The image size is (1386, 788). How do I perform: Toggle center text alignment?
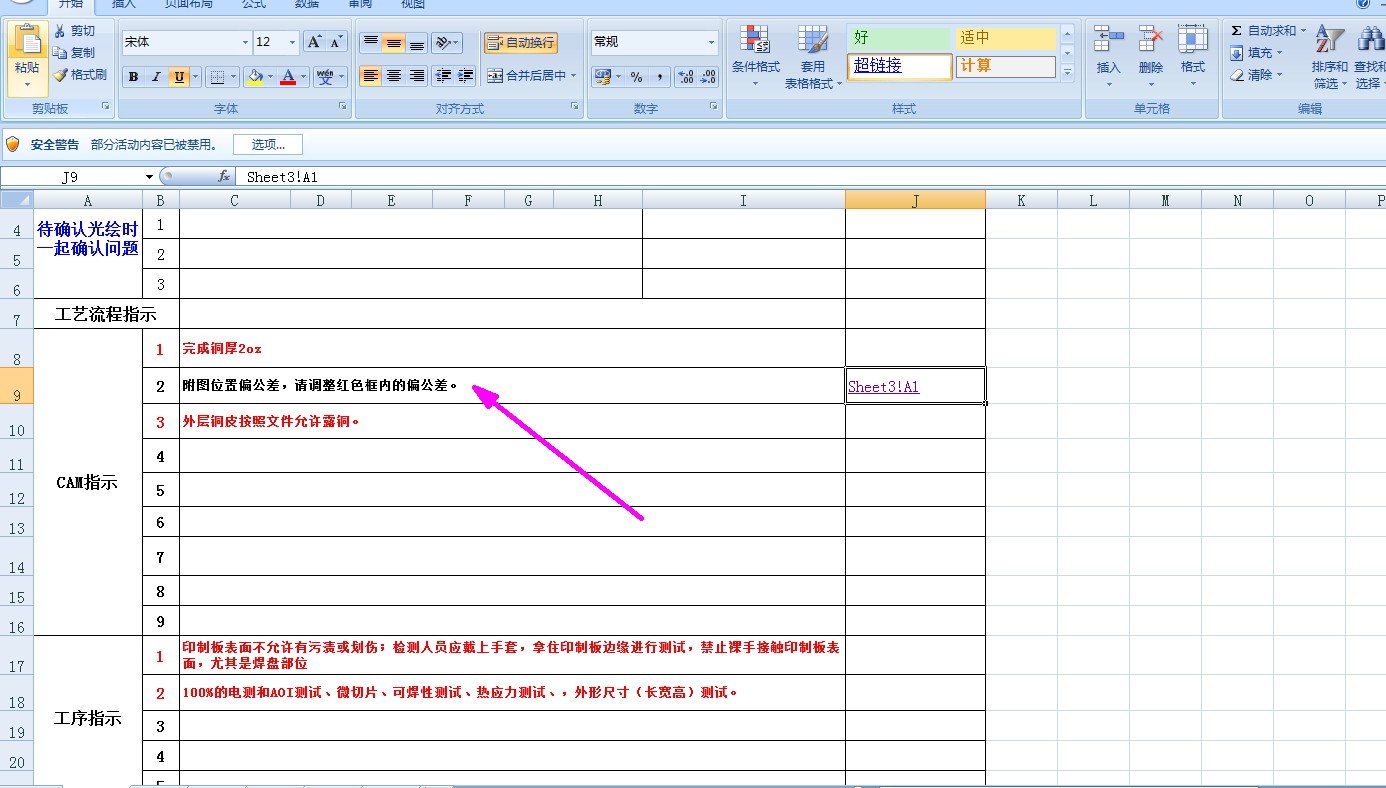[394, 76]
